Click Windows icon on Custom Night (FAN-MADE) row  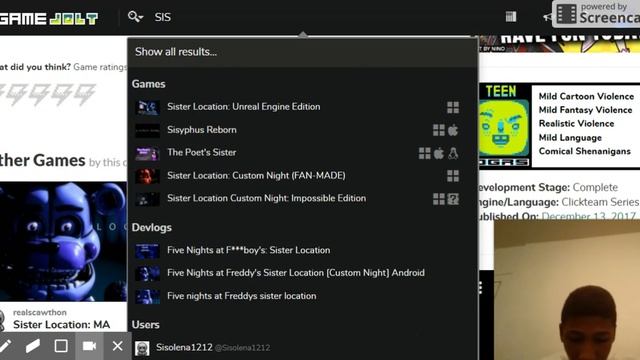point(453,176)
